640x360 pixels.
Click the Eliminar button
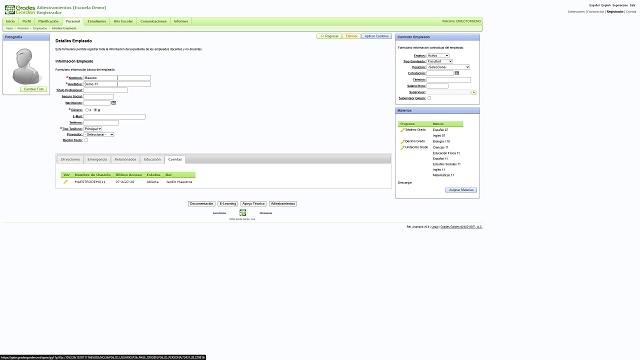tap(351, 36)
